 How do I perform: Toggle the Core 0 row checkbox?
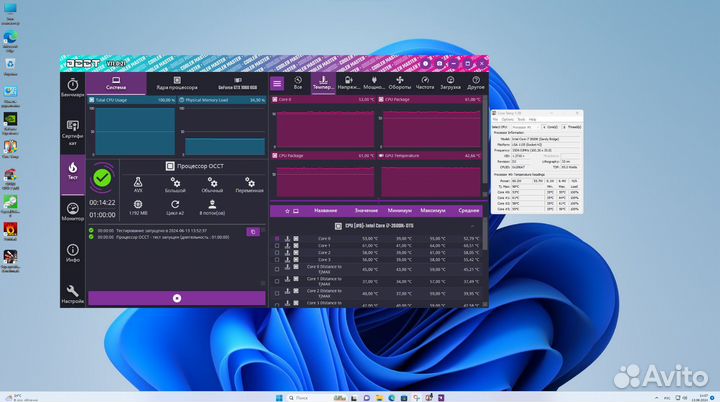[277, 239]
